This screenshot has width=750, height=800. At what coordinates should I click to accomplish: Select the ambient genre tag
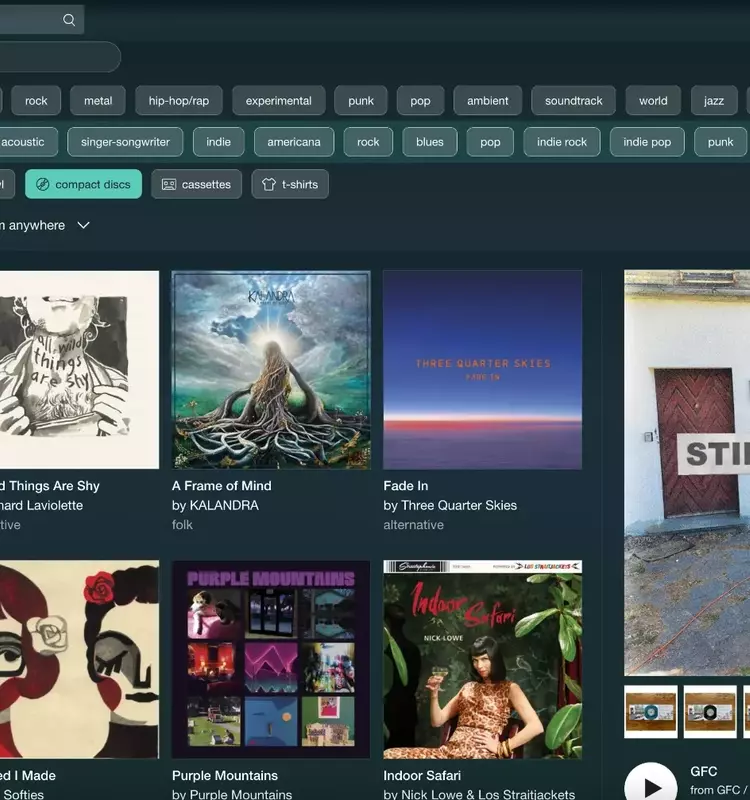[x=487, y=101]
